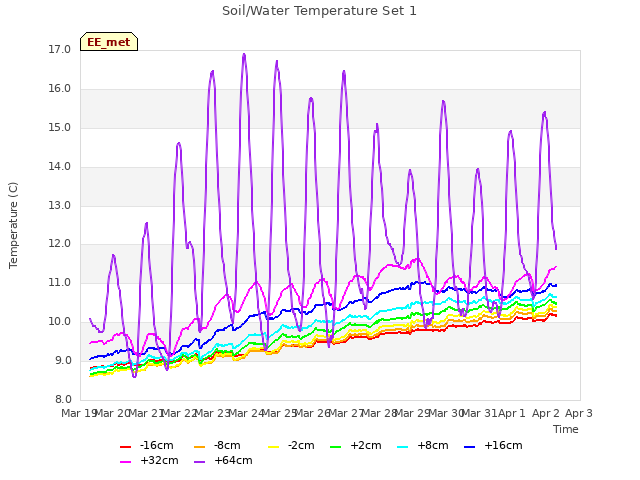Viewport: 640px width, 480px height.
Task: Click the 12.0 y-axis tick label
Action: [x=60, y=244]
